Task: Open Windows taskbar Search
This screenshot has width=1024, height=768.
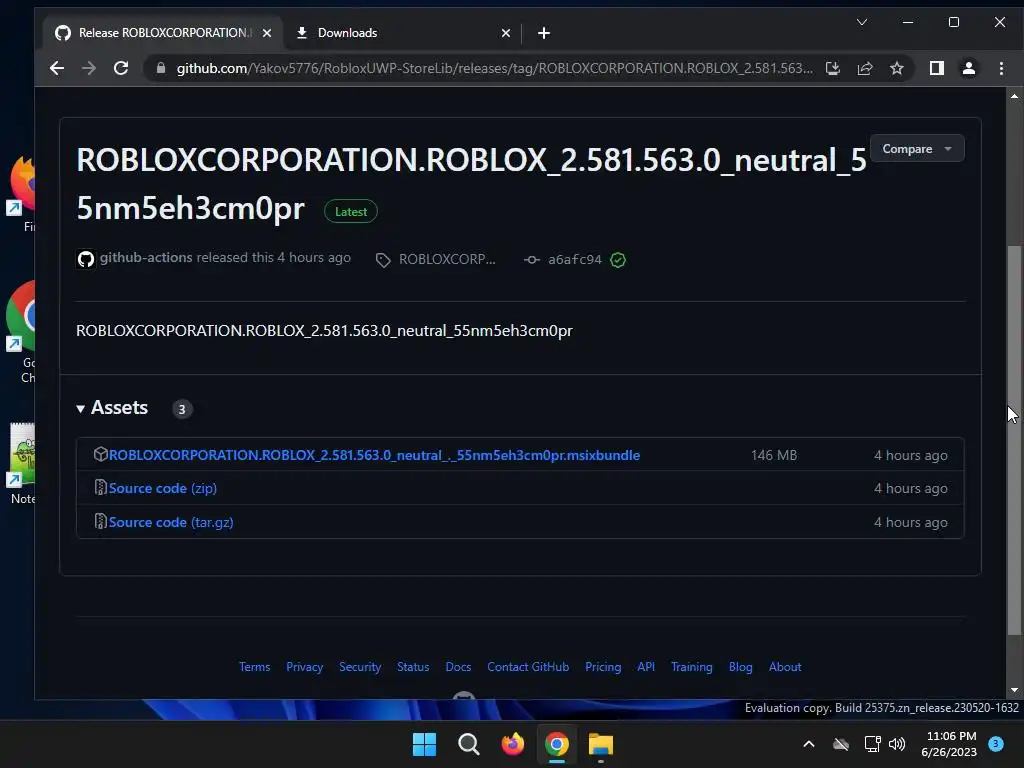Action: [x=468, y=744]
